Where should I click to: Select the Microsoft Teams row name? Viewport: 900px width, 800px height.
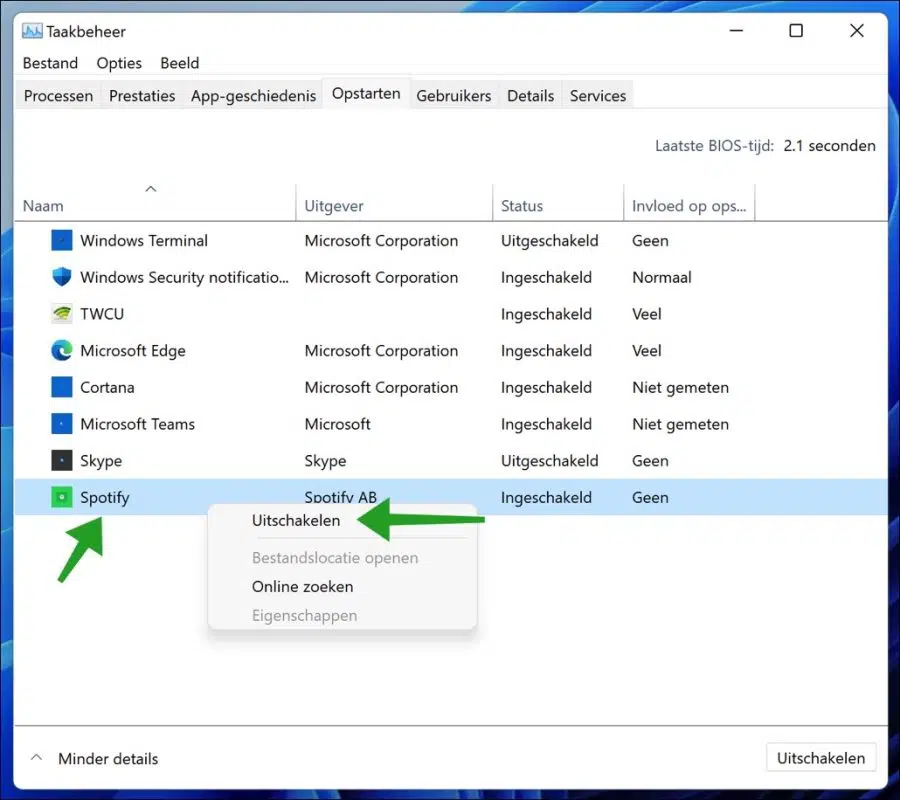(137, 424)
